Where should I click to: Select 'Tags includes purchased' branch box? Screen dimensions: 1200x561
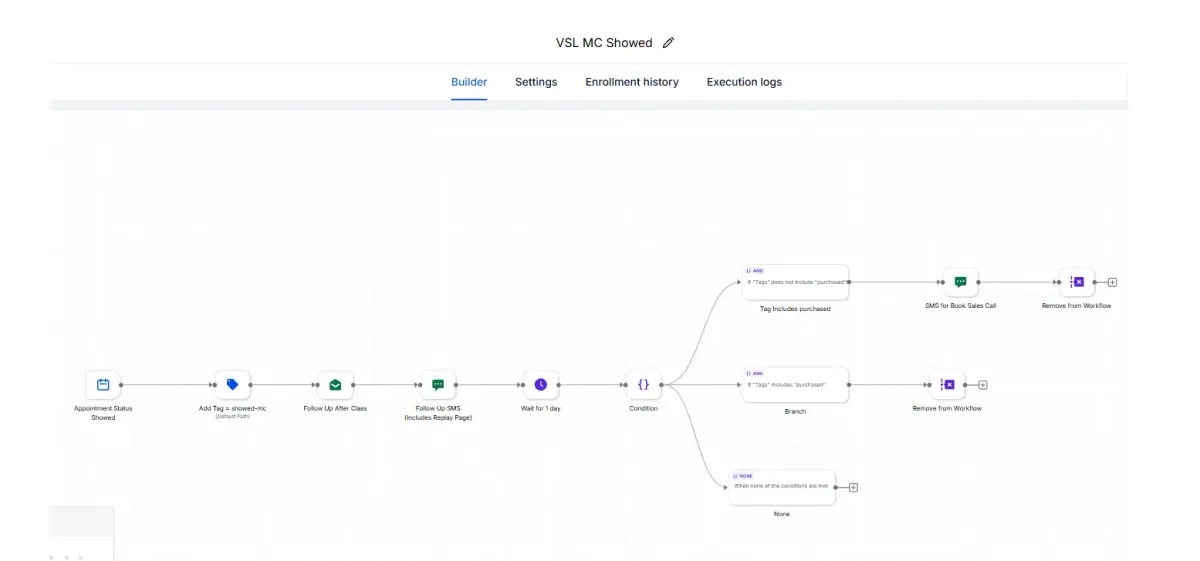click(795, 385)
